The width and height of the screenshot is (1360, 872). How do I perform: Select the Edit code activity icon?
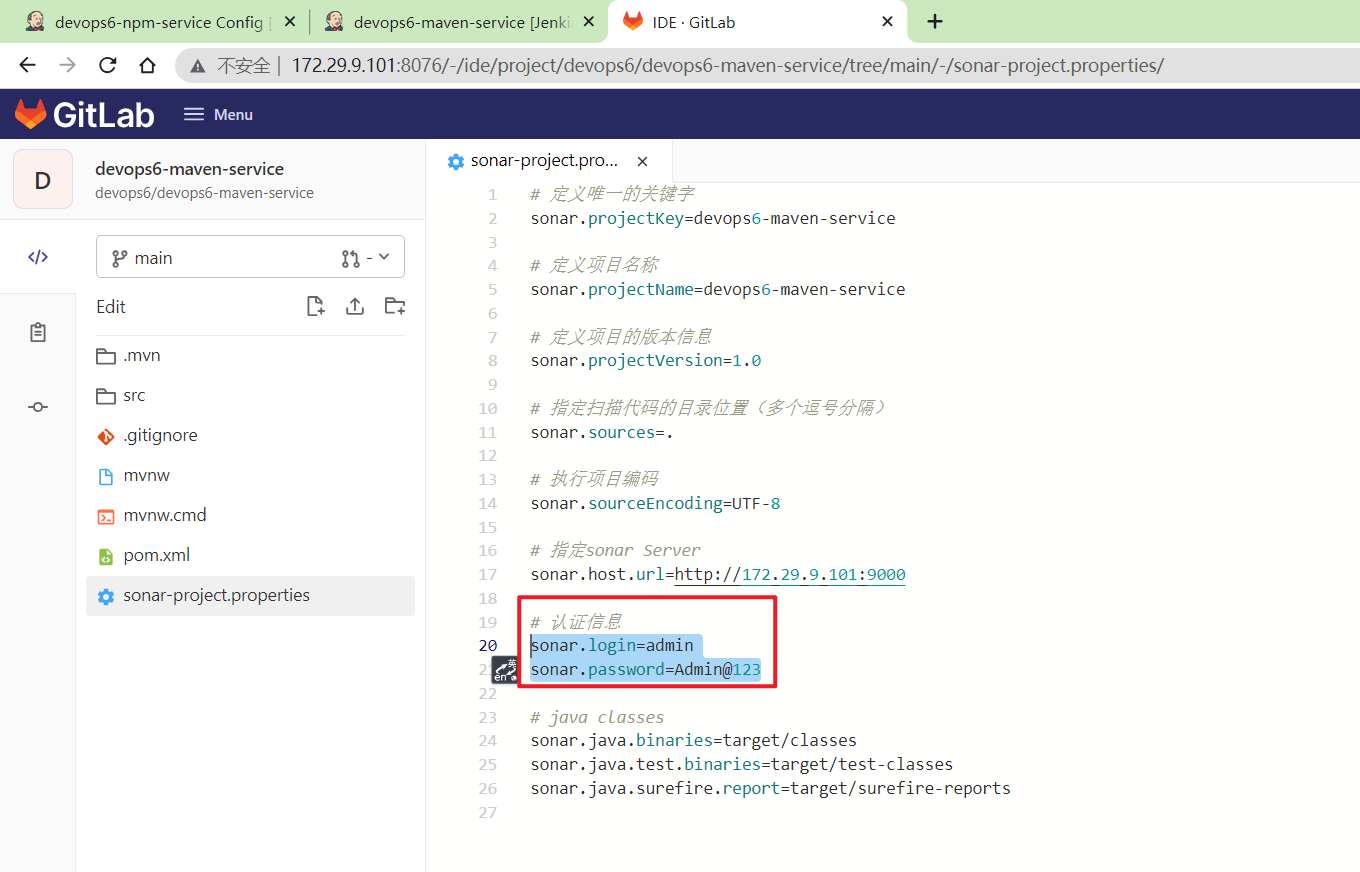click(x=38, y=257)
